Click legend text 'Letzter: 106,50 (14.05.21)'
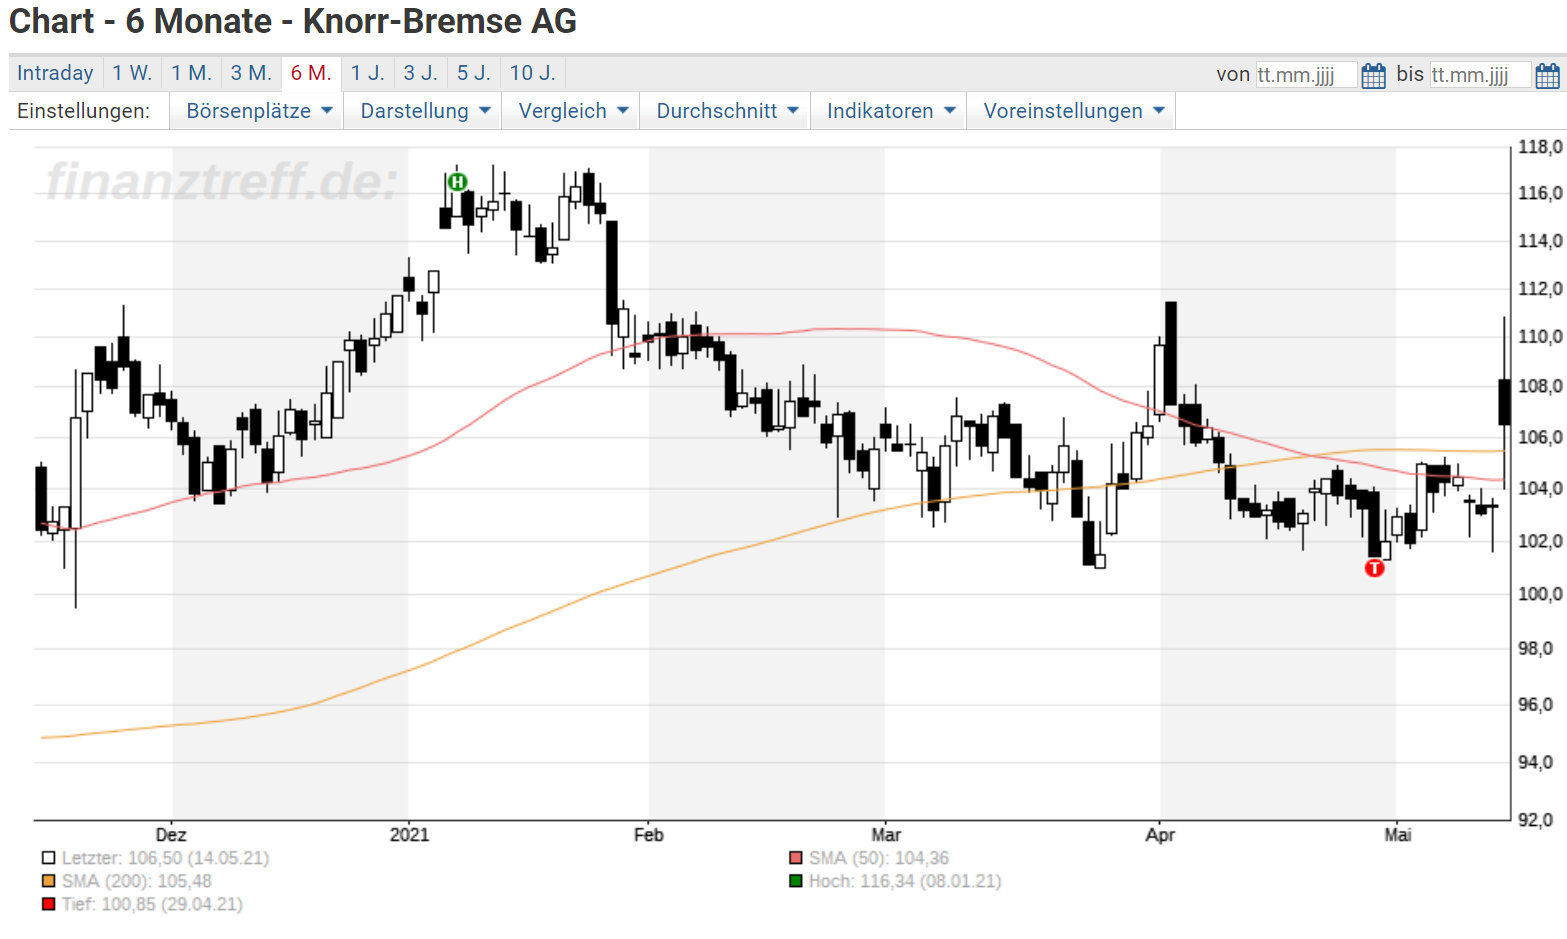This screenshot has height=939, width=1567. (x=165, y=858)
